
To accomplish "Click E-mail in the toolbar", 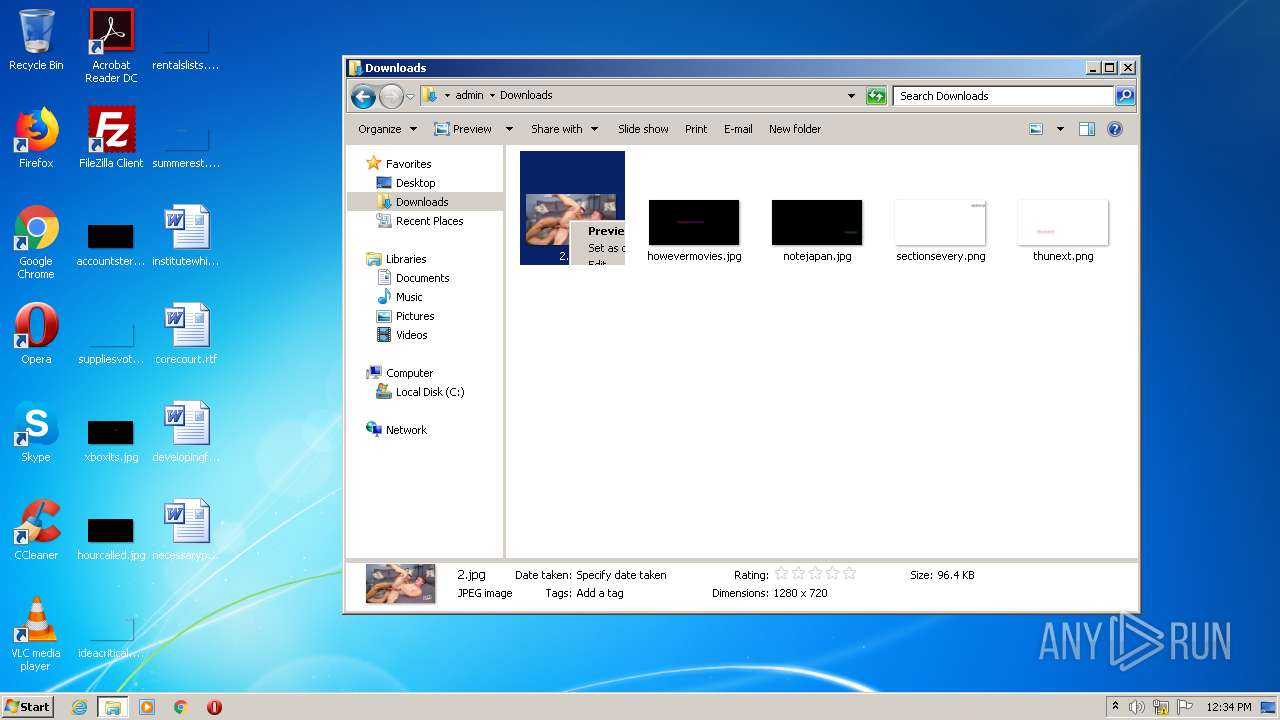I will [738, 129].
